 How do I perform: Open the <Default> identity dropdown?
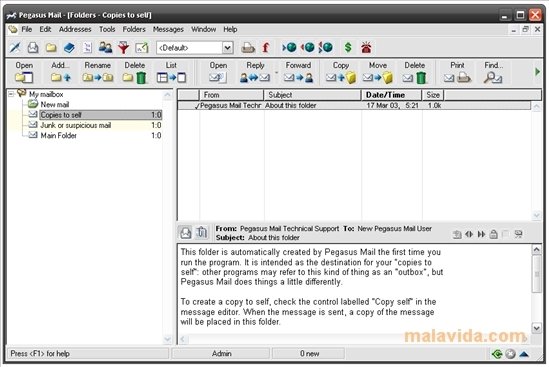tap(228, 47)
